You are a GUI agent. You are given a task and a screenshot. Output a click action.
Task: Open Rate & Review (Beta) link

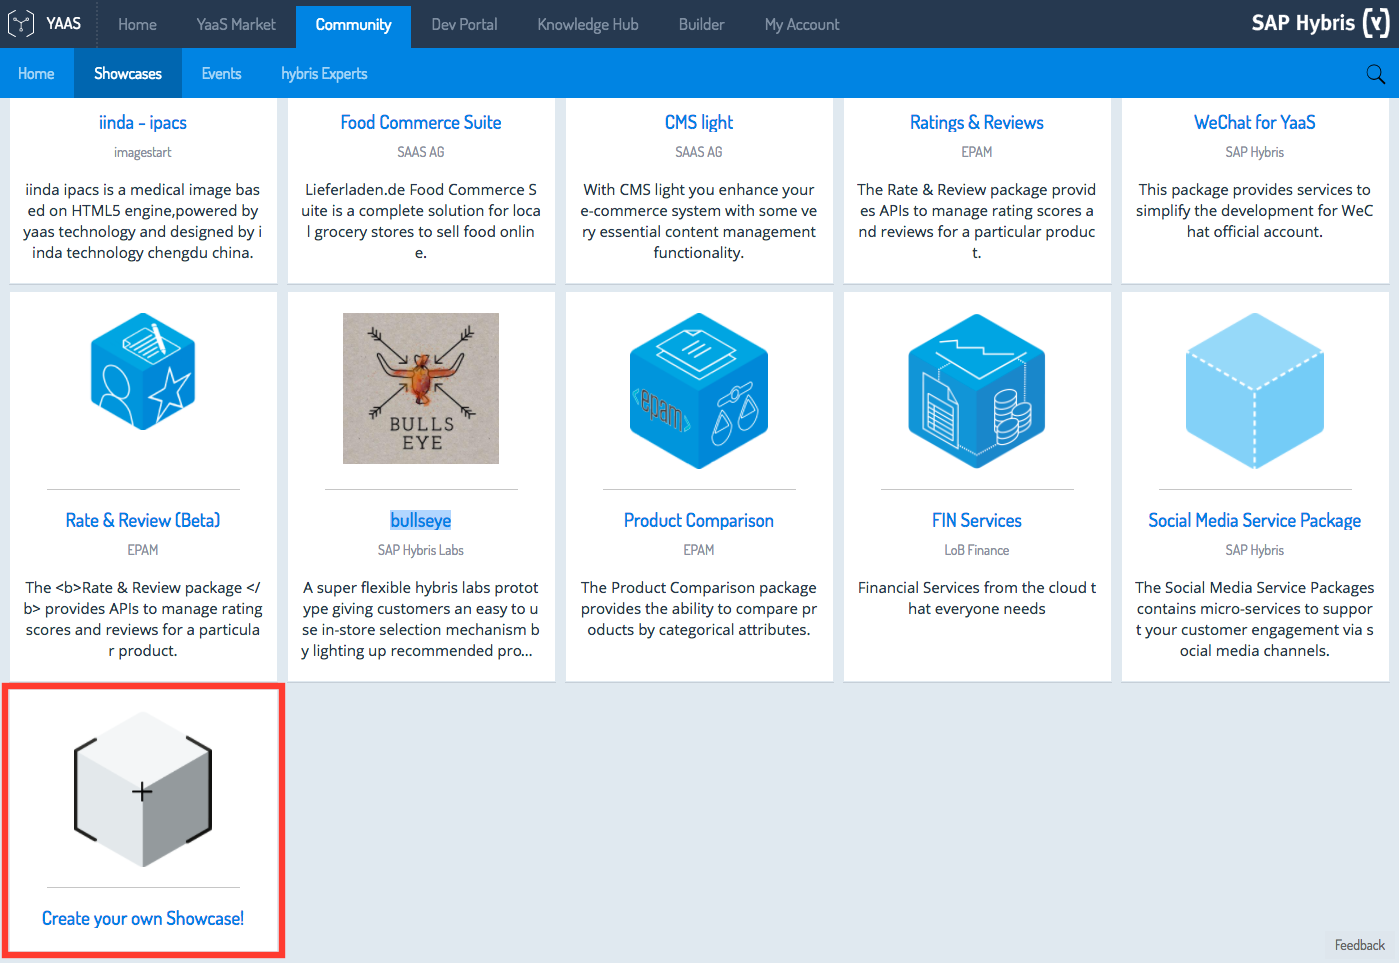coord(143,521)
